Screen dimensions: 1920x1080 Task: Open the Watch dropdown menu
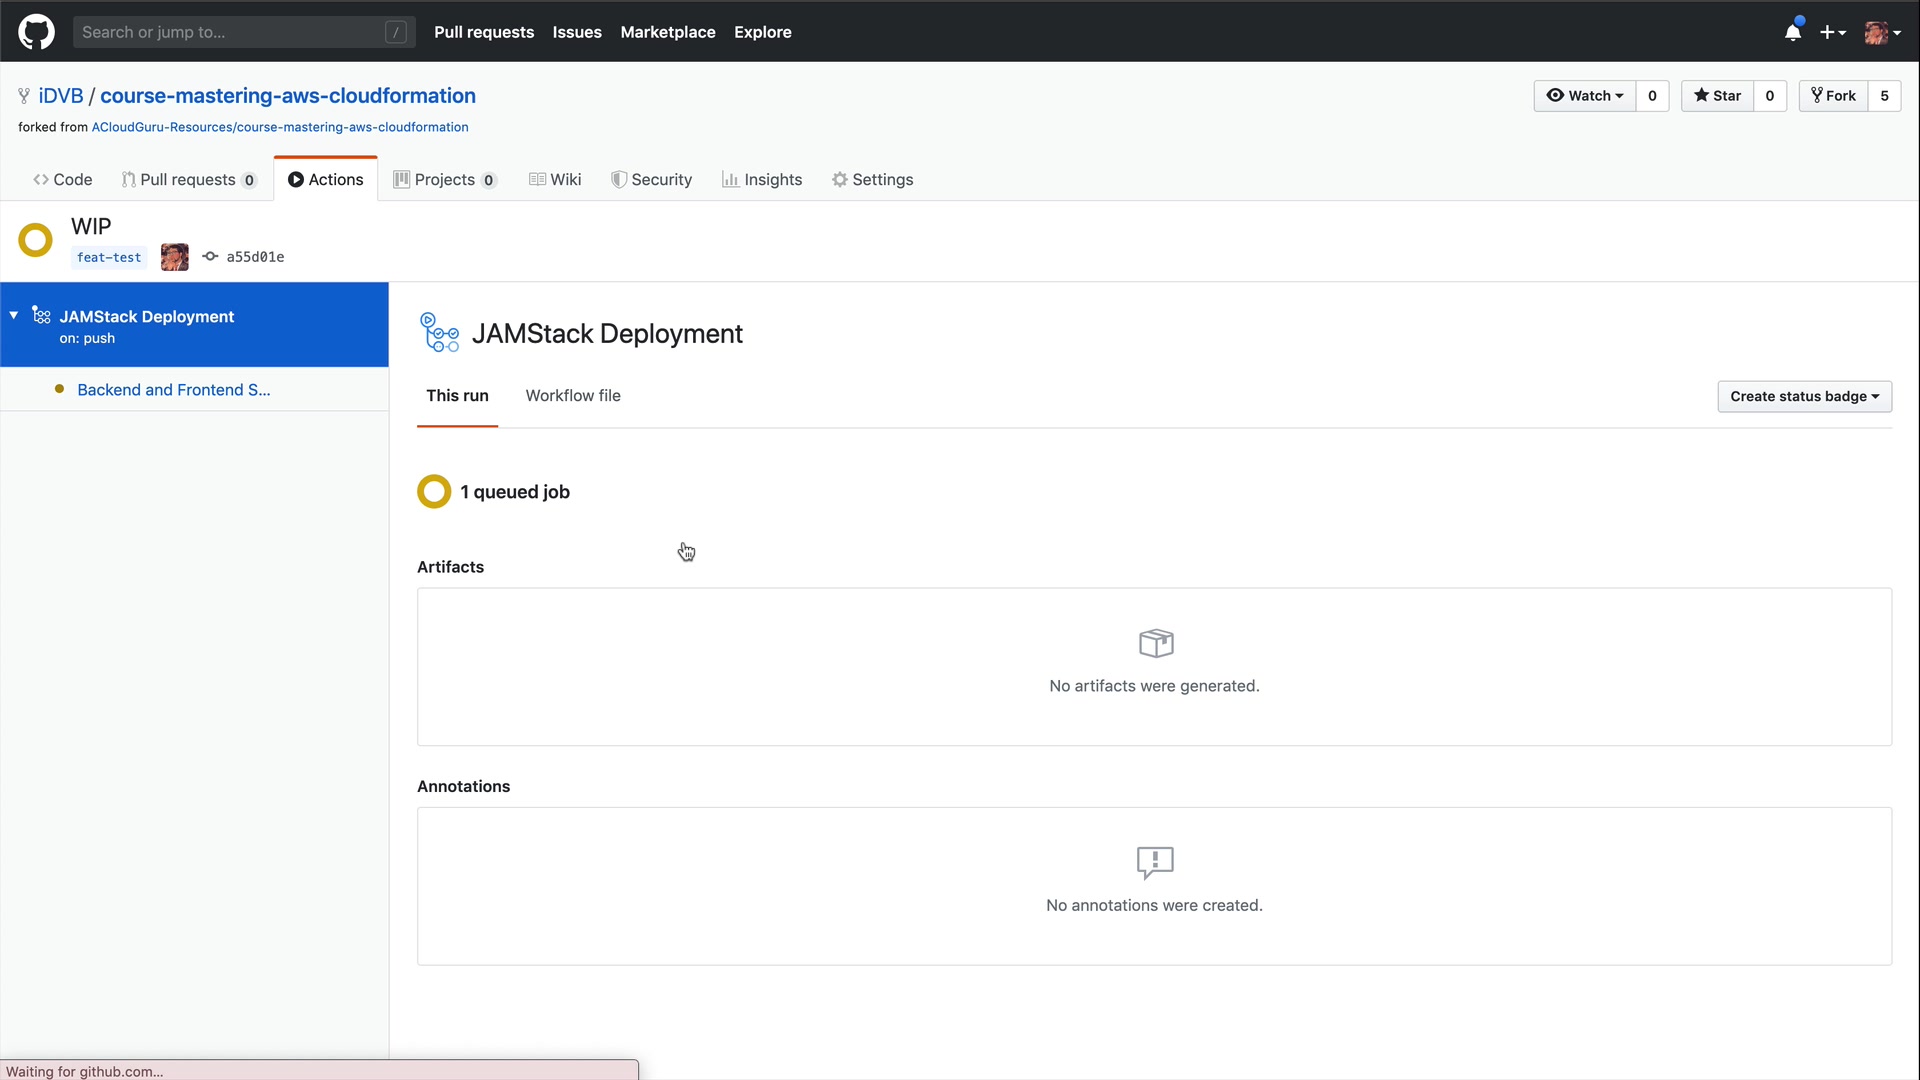pyautogui.click(x=1585, y=96)
